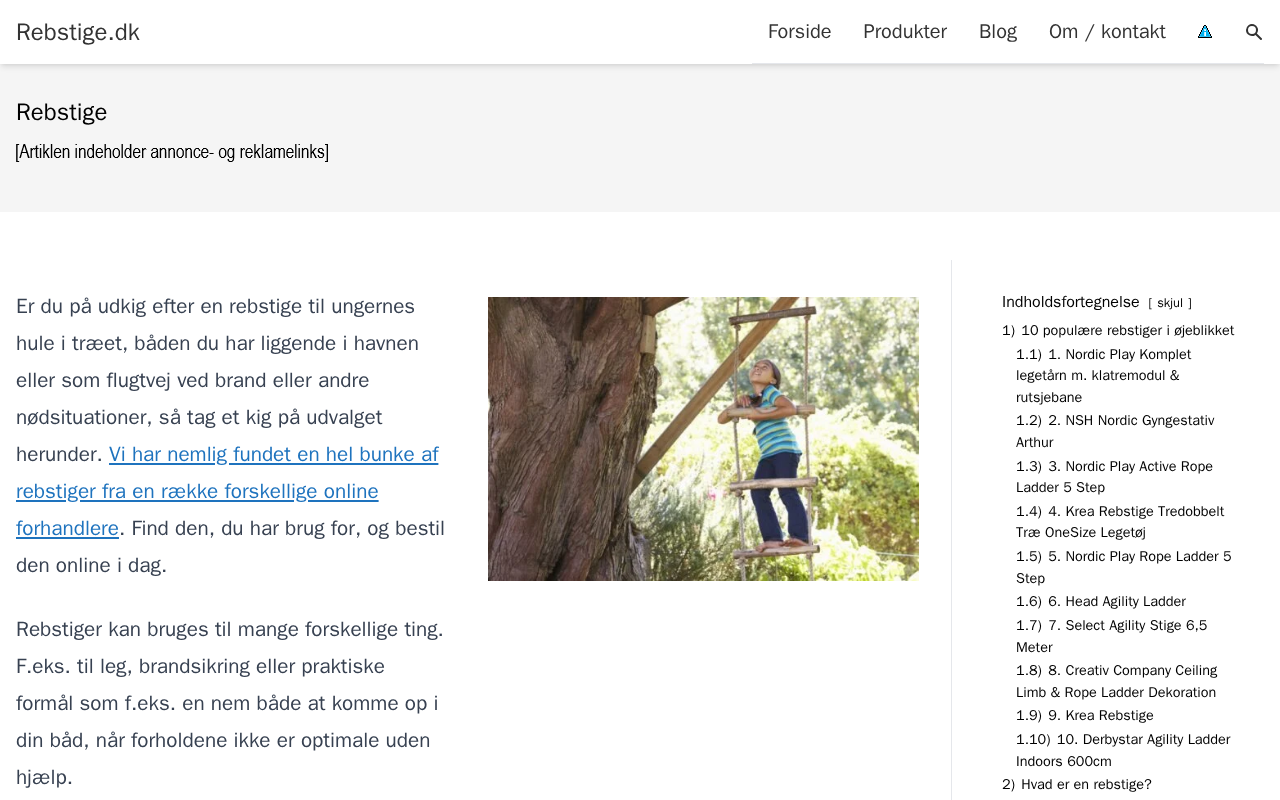Click the search magnifier icon
The height and width of the screenshot is (800, 1280).
click(1254, 32)
